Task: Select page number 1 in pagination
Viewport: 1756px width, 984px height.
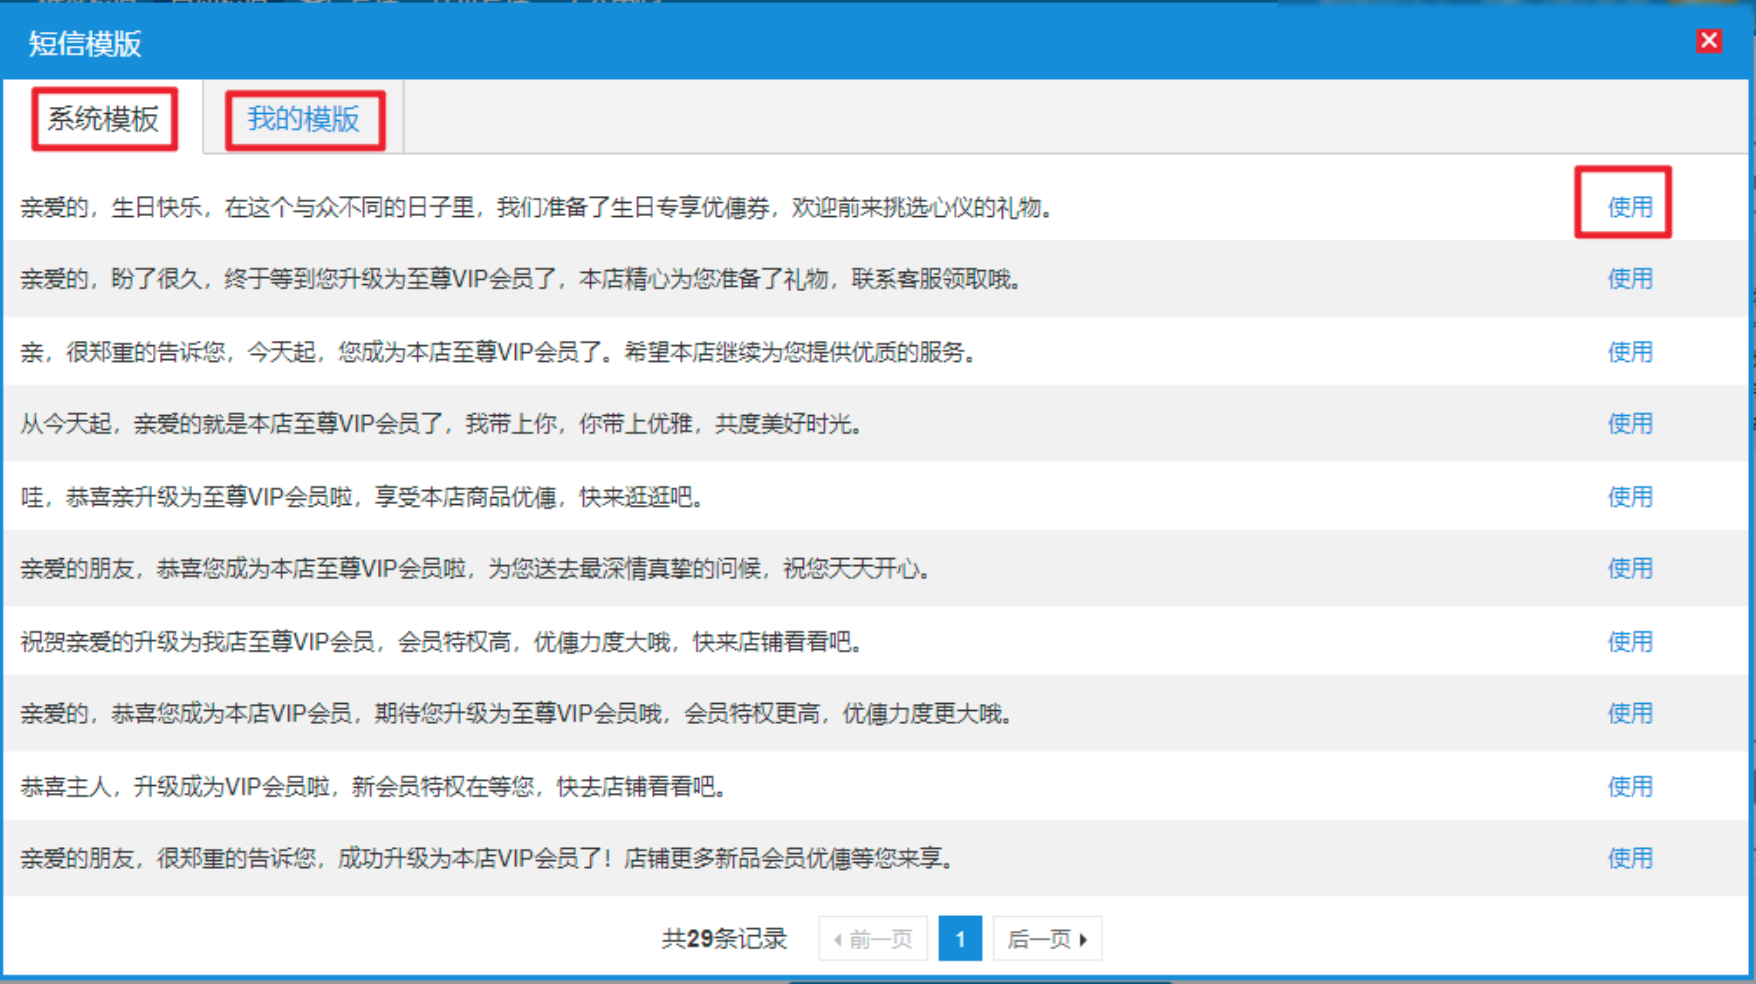Action: 960,939
